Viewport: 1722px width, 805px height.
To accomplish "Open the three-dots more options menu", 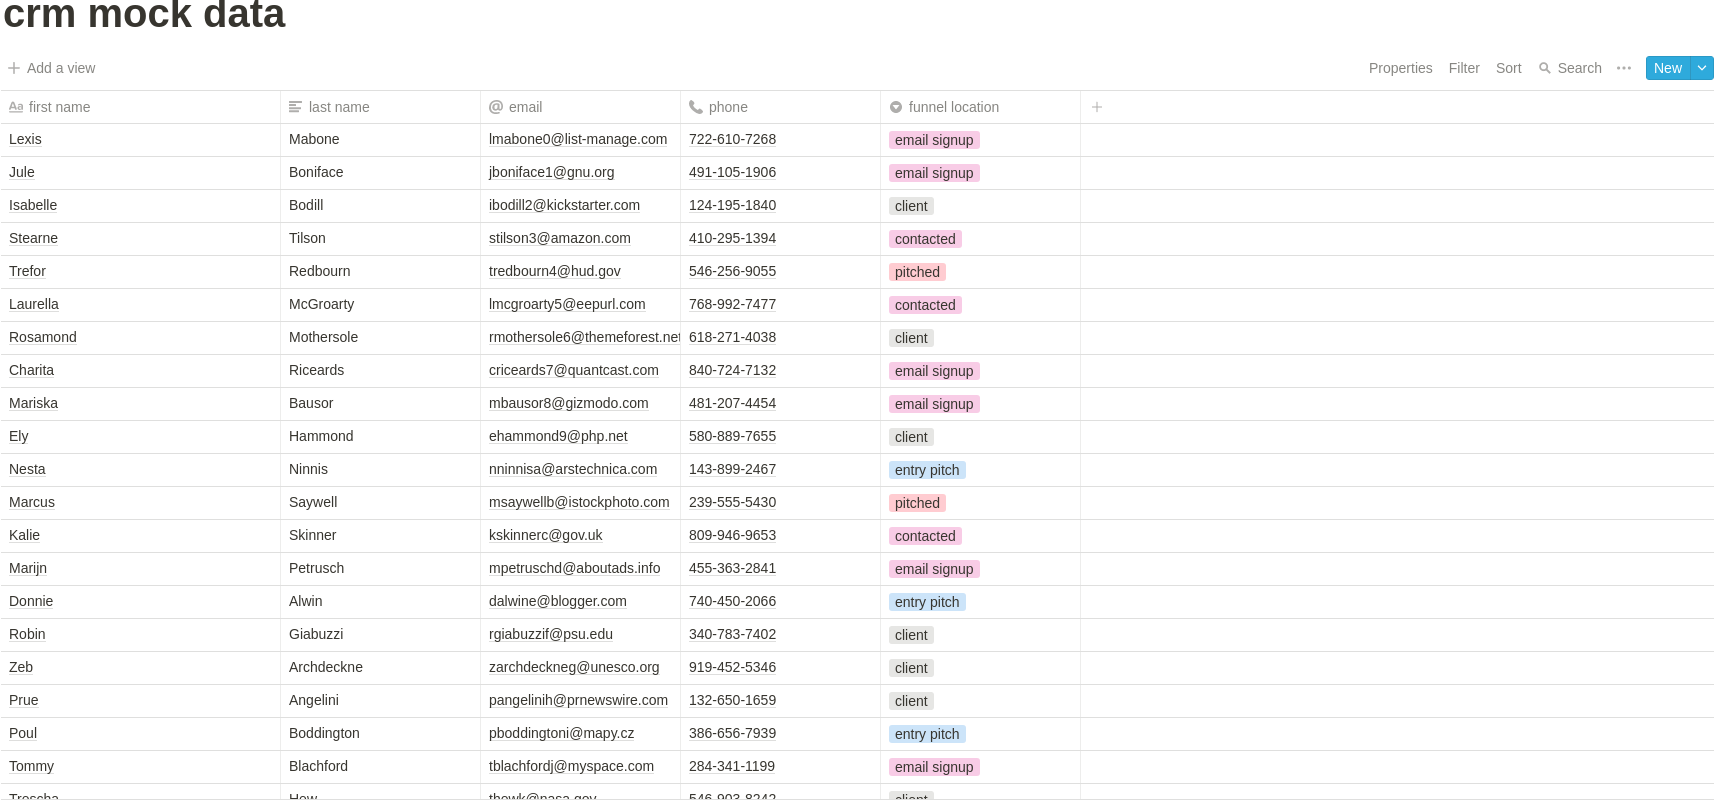I will [1623, 68].
